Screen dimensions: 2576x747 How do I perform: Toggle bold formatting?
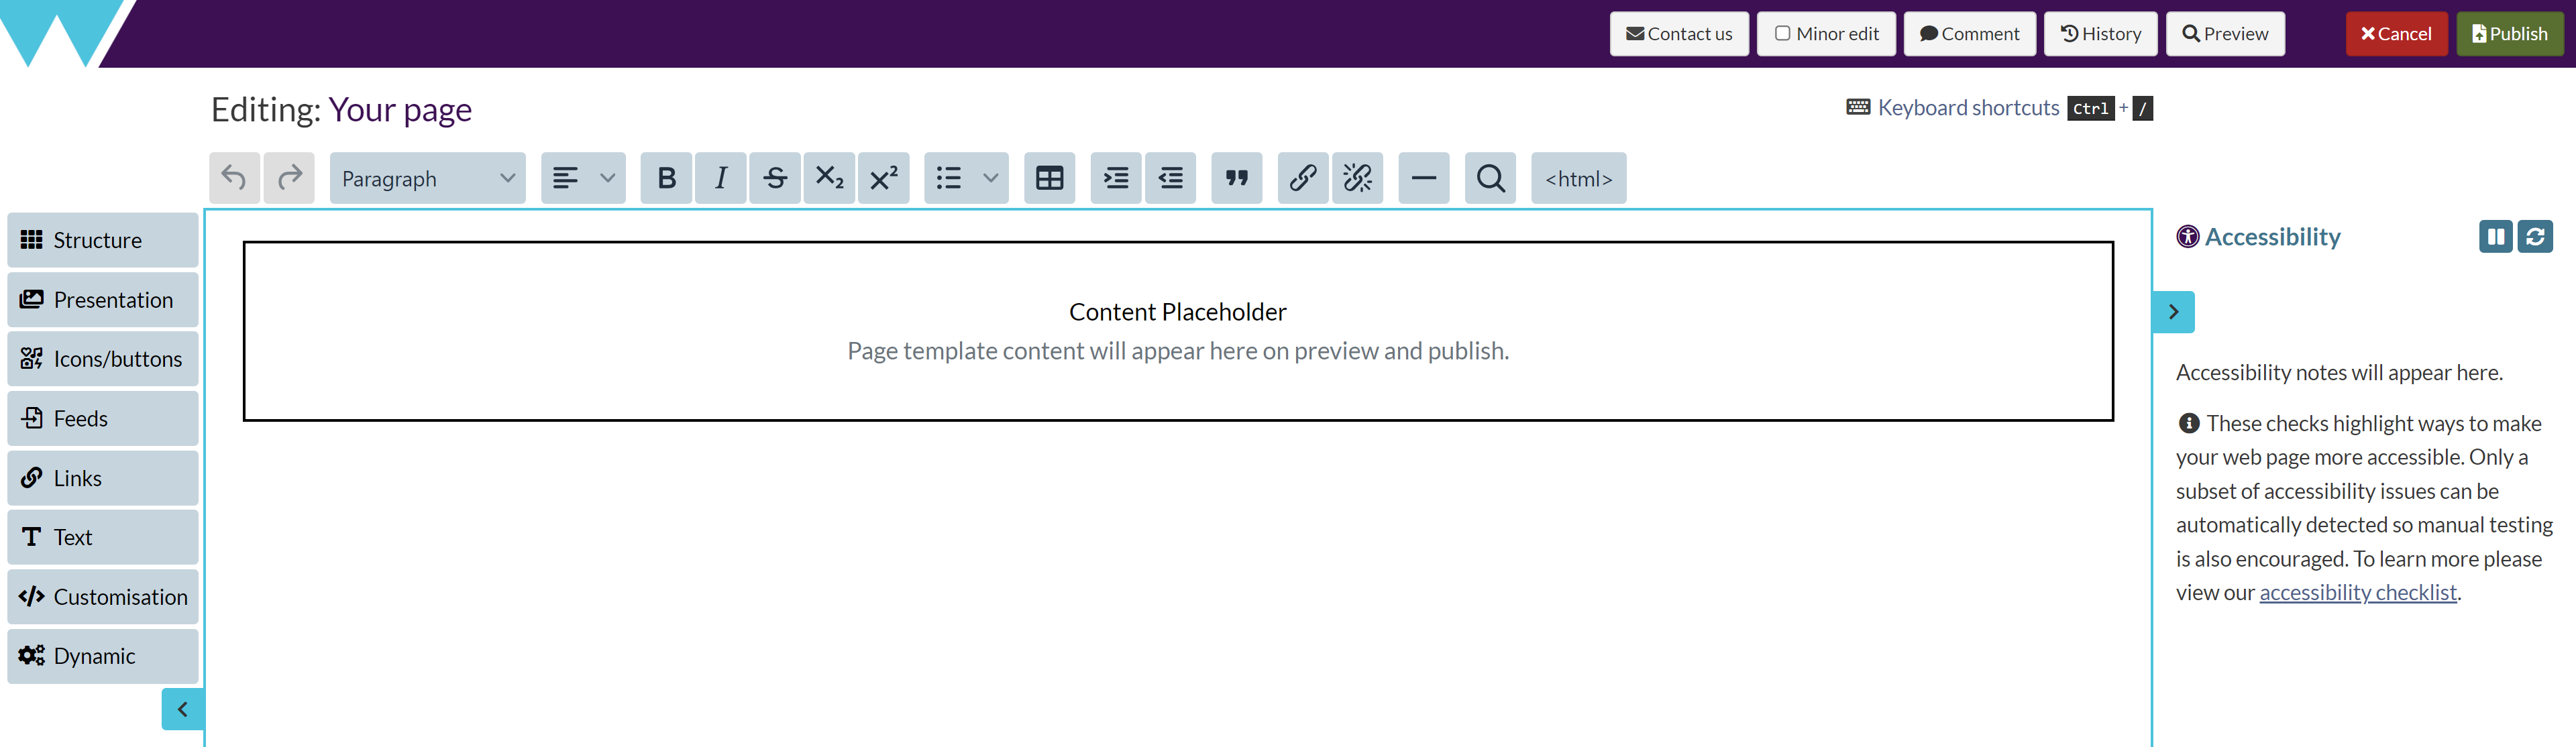666,178
